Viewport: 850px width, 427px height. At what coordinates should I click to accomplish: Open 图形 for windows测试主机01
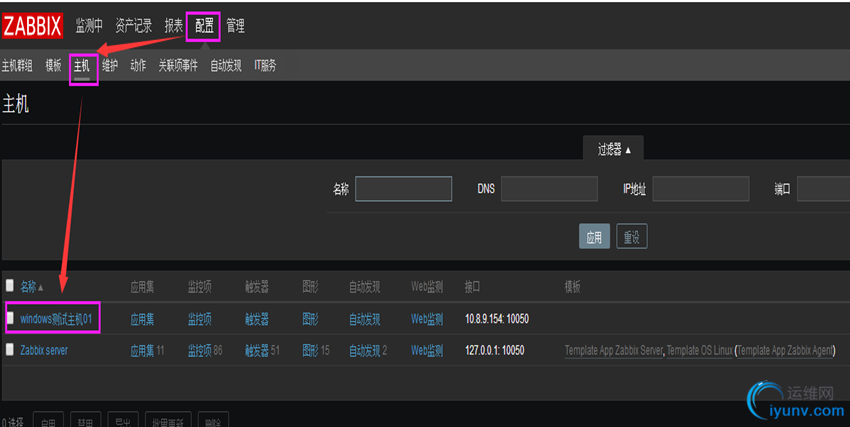[311, 319]
